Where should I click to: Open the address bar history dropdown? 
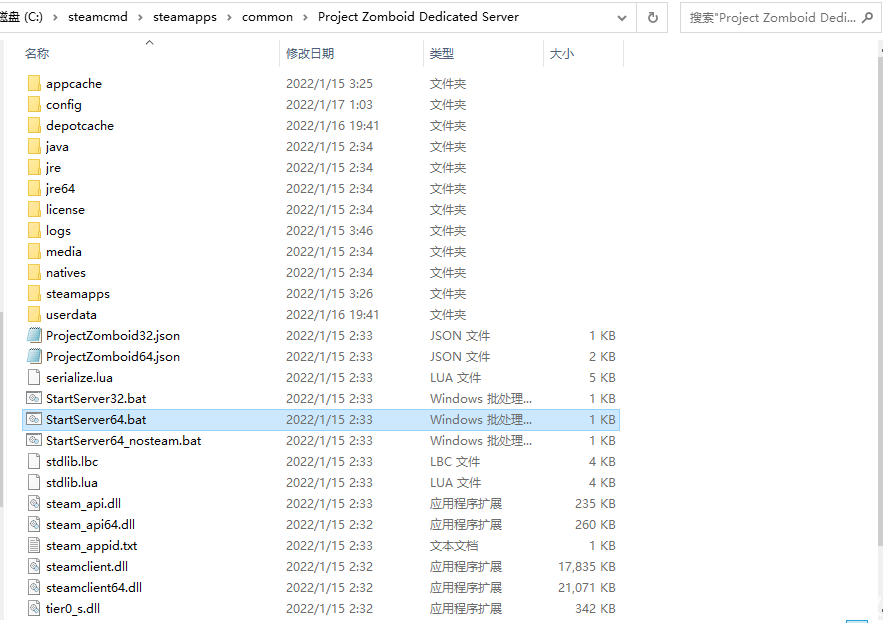[622, 17]
